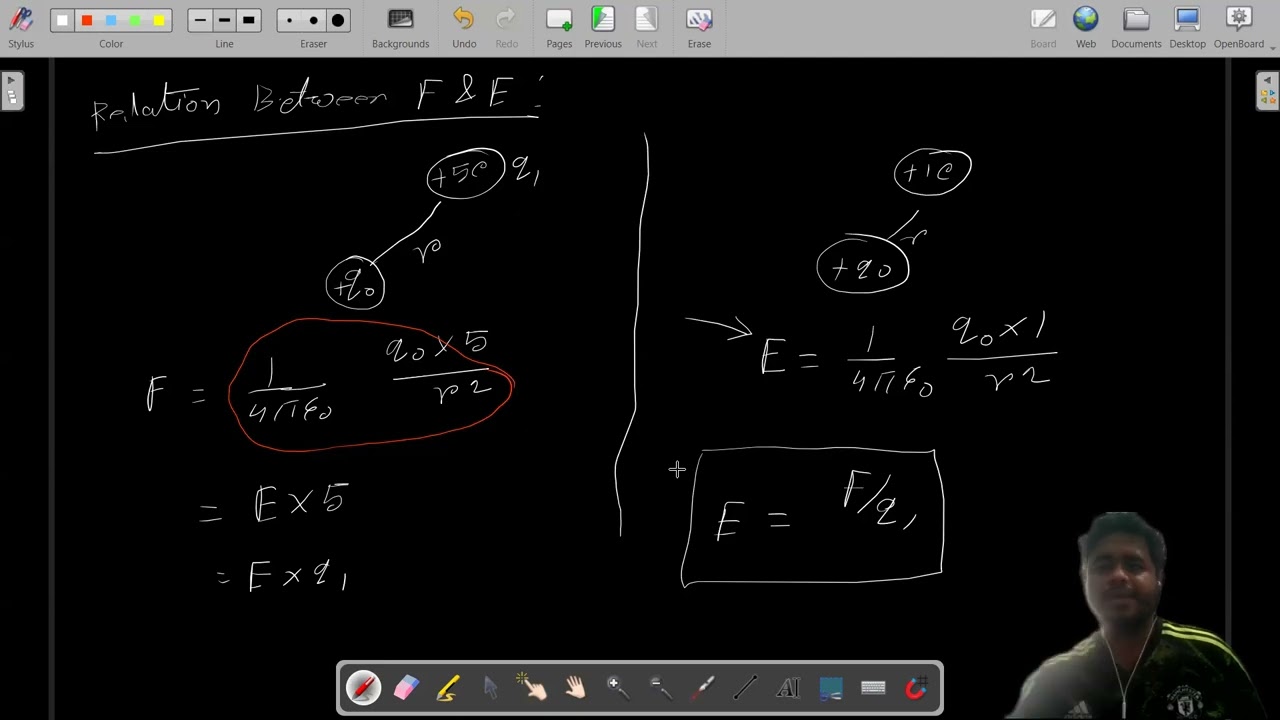Select the Capture part of screen tool
1280x720 pixels.
[x=830, y=688]
